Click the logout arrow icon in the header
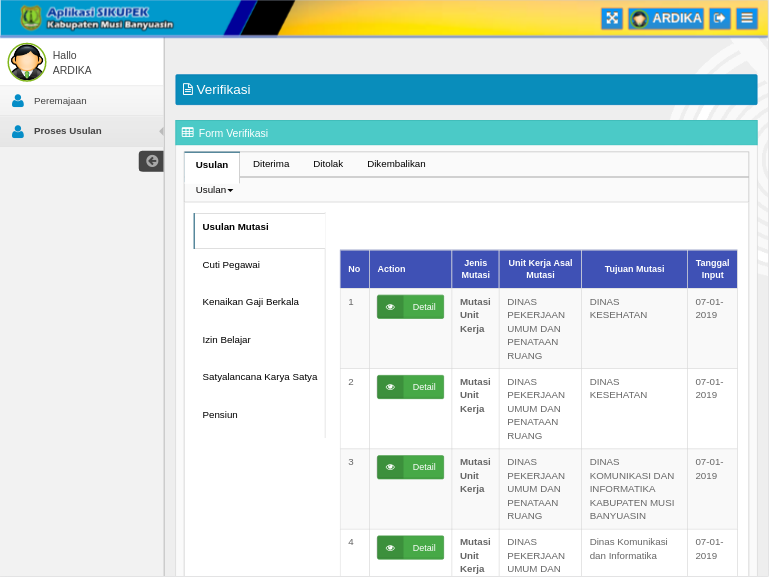 pyautogui.click(x=719, y=19)
